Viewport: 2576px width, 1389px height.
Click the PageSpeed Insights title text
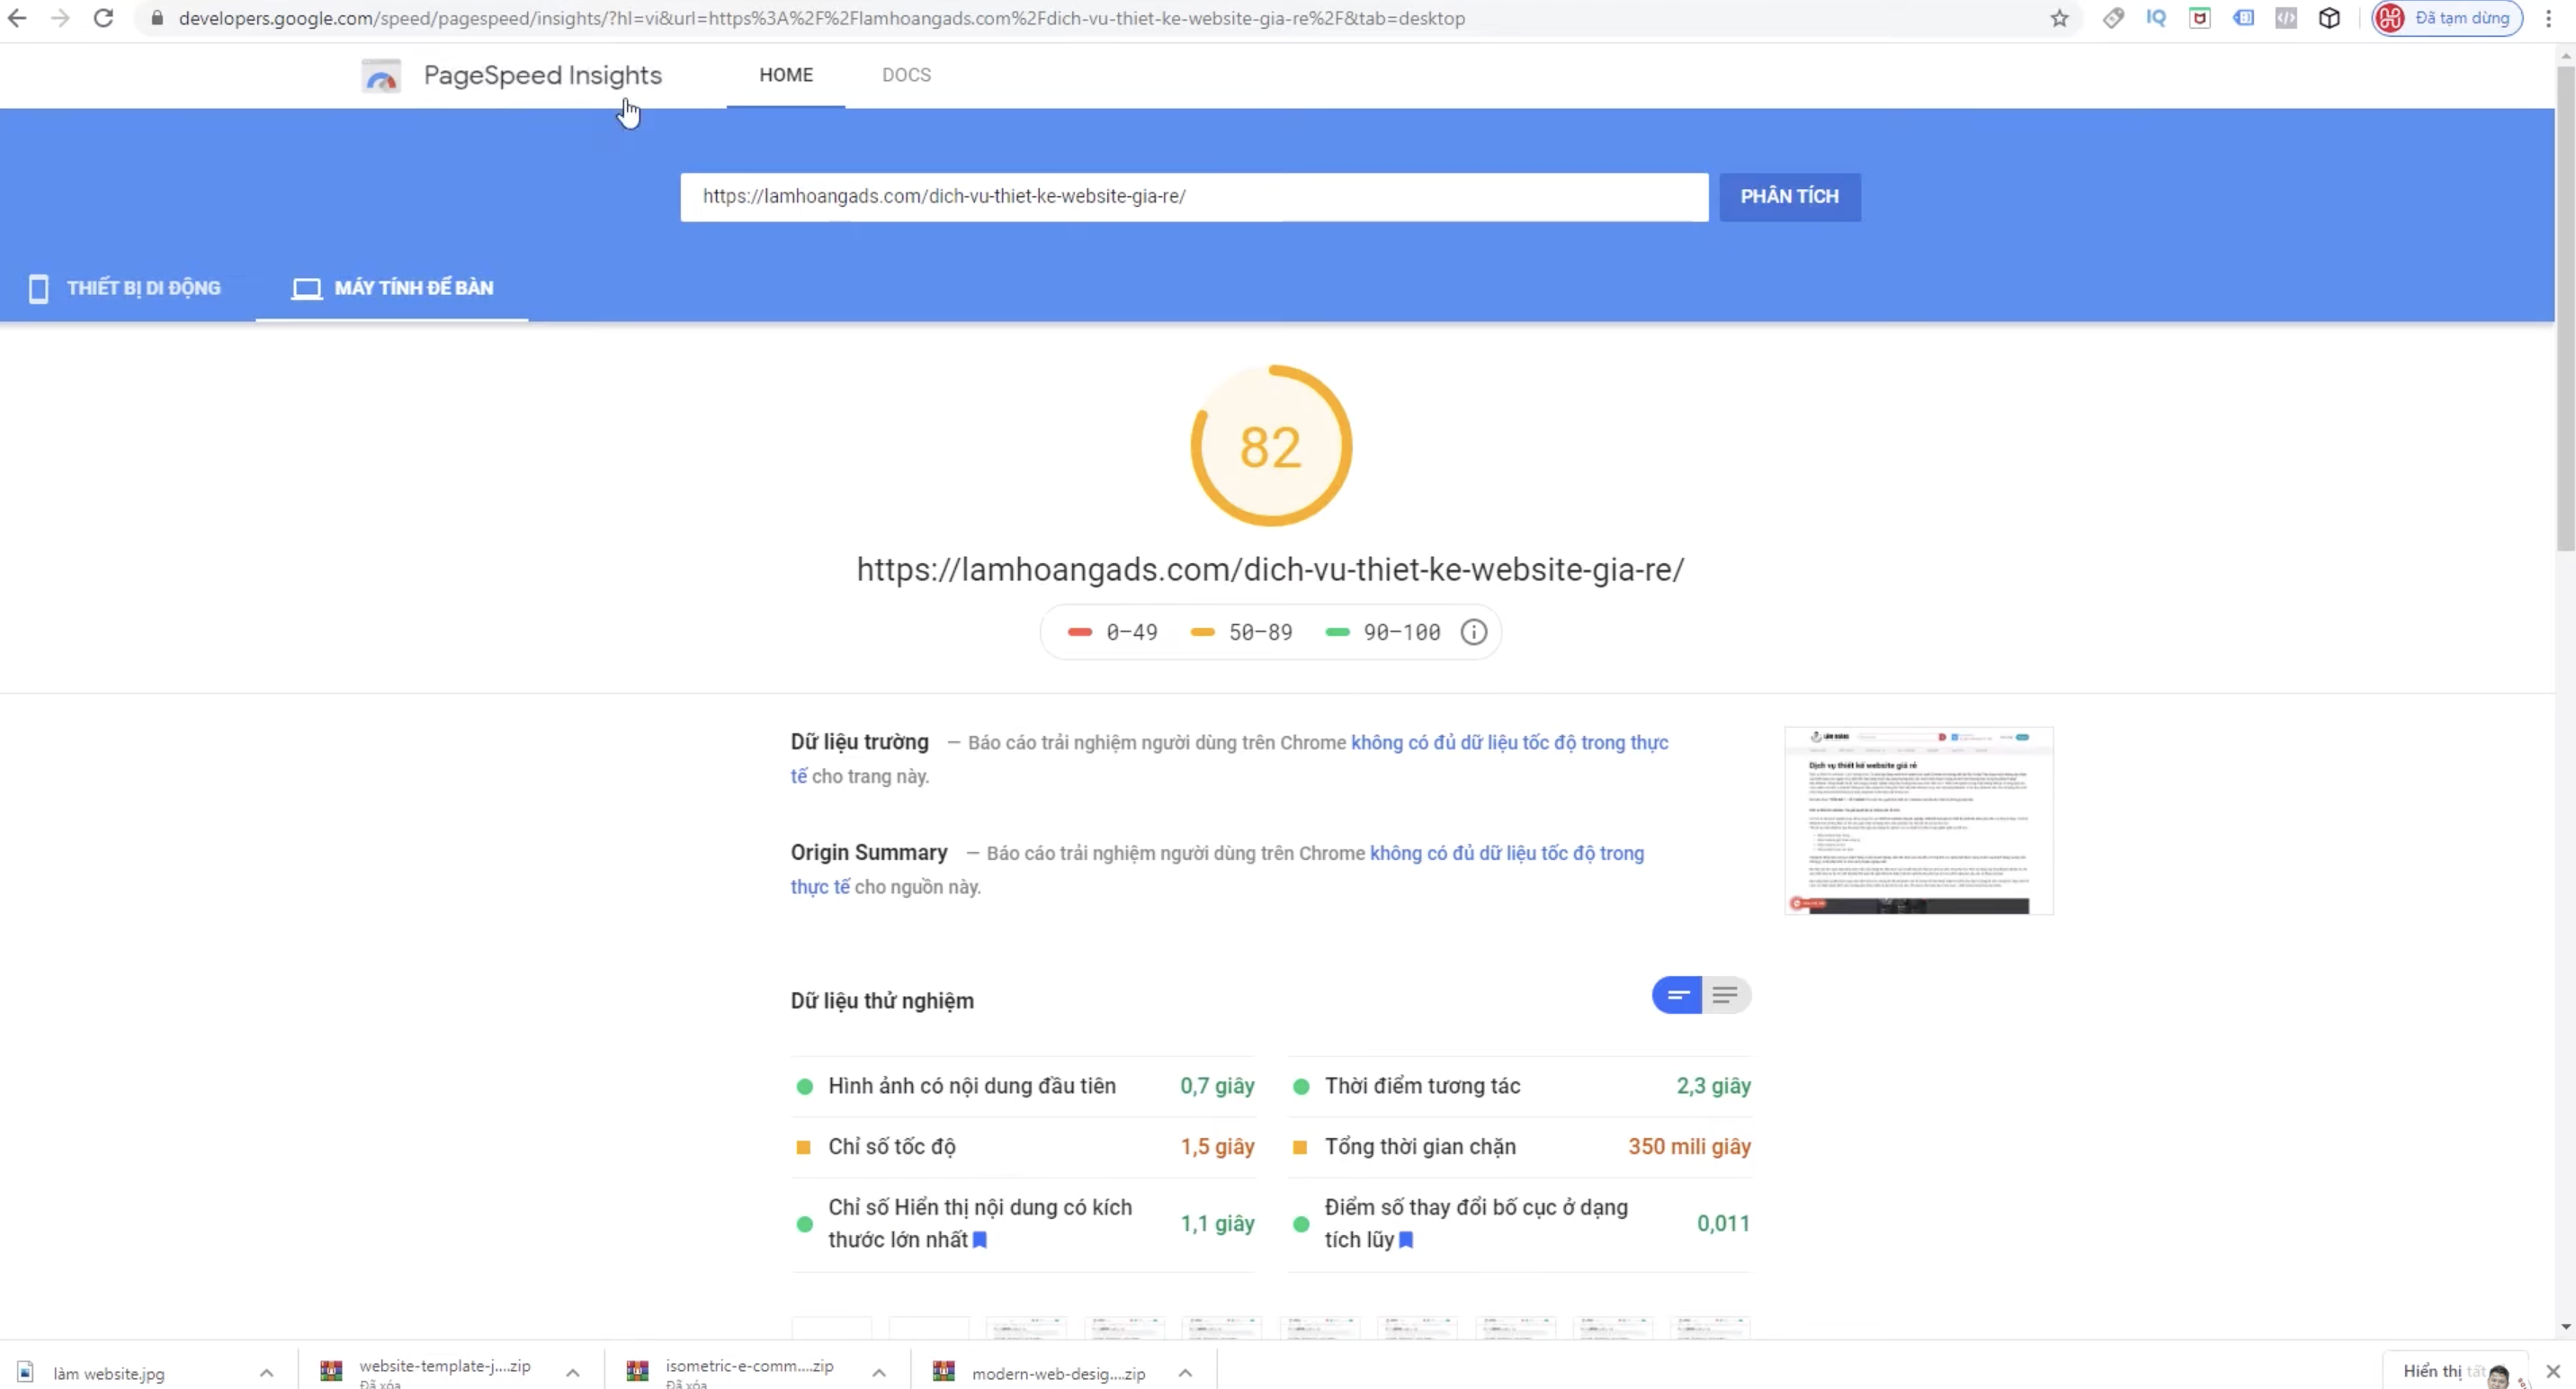pyautogui.click(x=543, y=75)
